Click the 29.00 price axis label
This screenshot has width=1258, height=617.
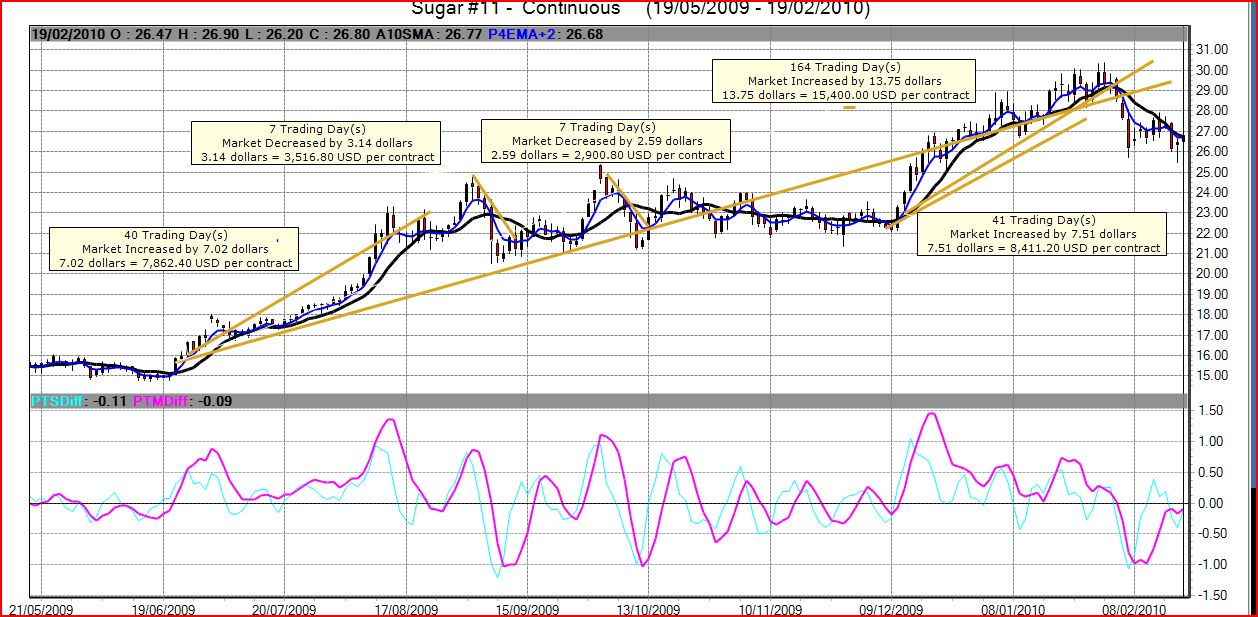point(1212,90)
